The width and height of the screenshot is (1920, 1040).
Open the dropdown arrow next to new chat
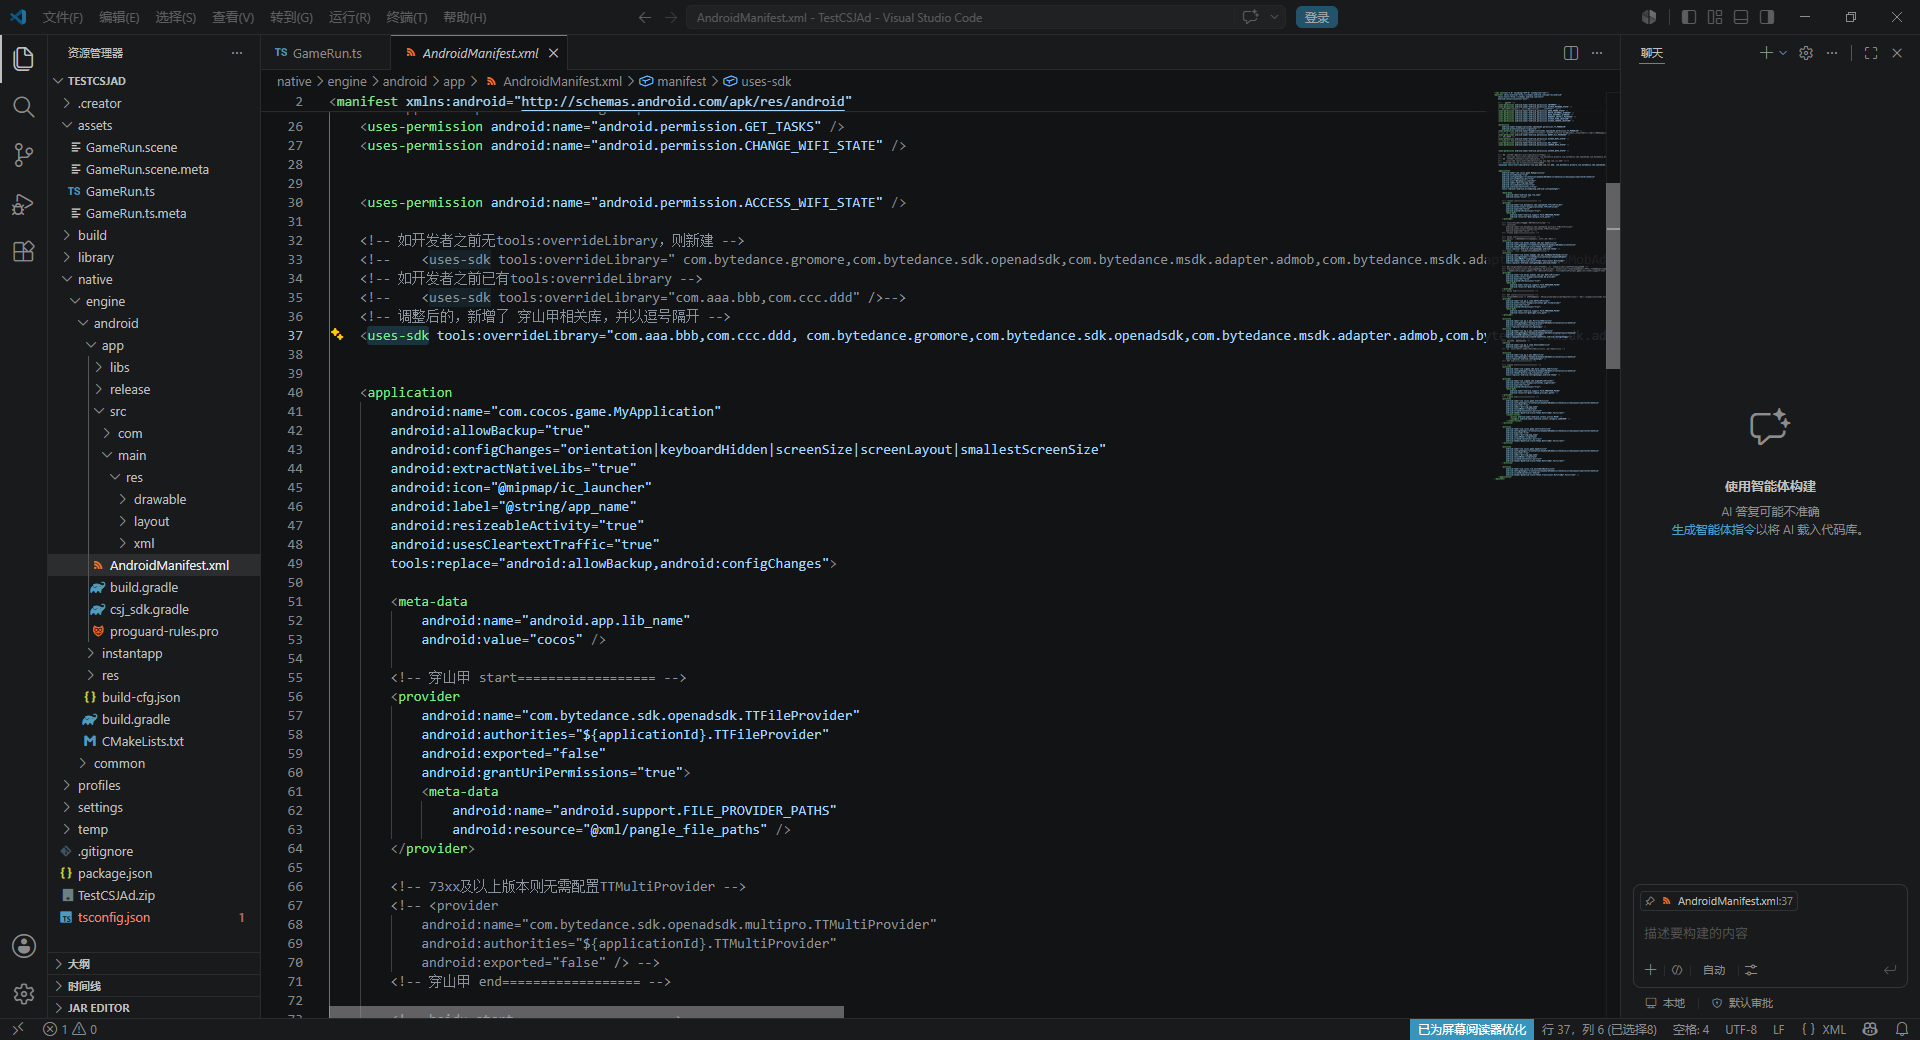1783,53
